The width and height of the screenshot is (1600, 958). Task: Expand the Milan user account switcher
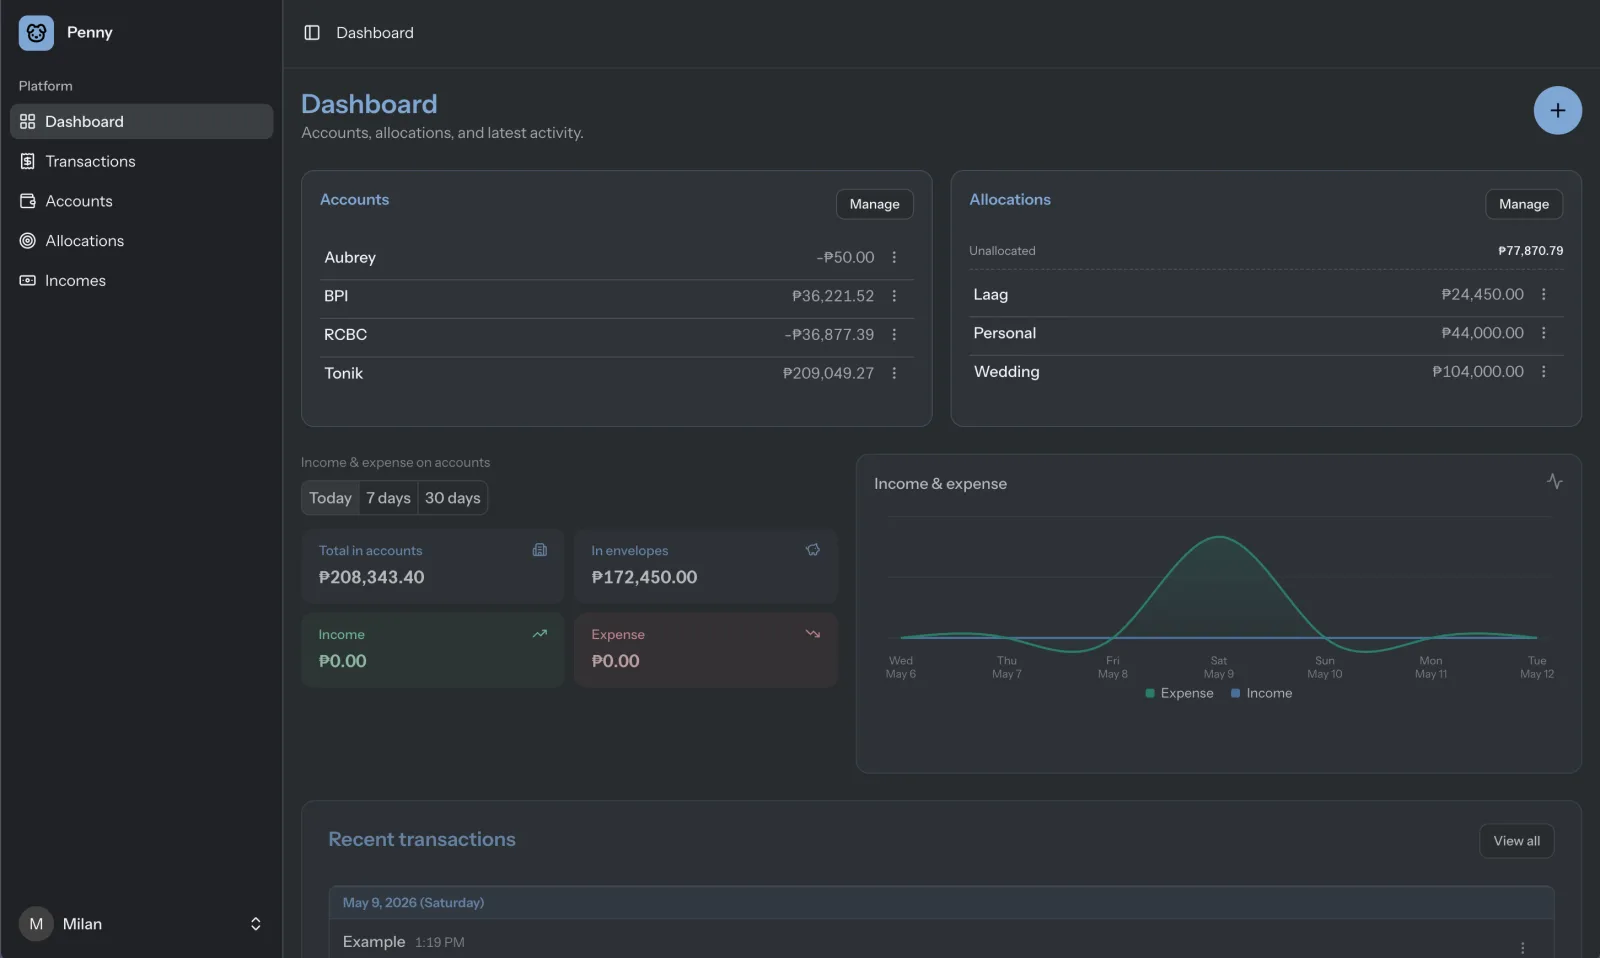[255, 924]
